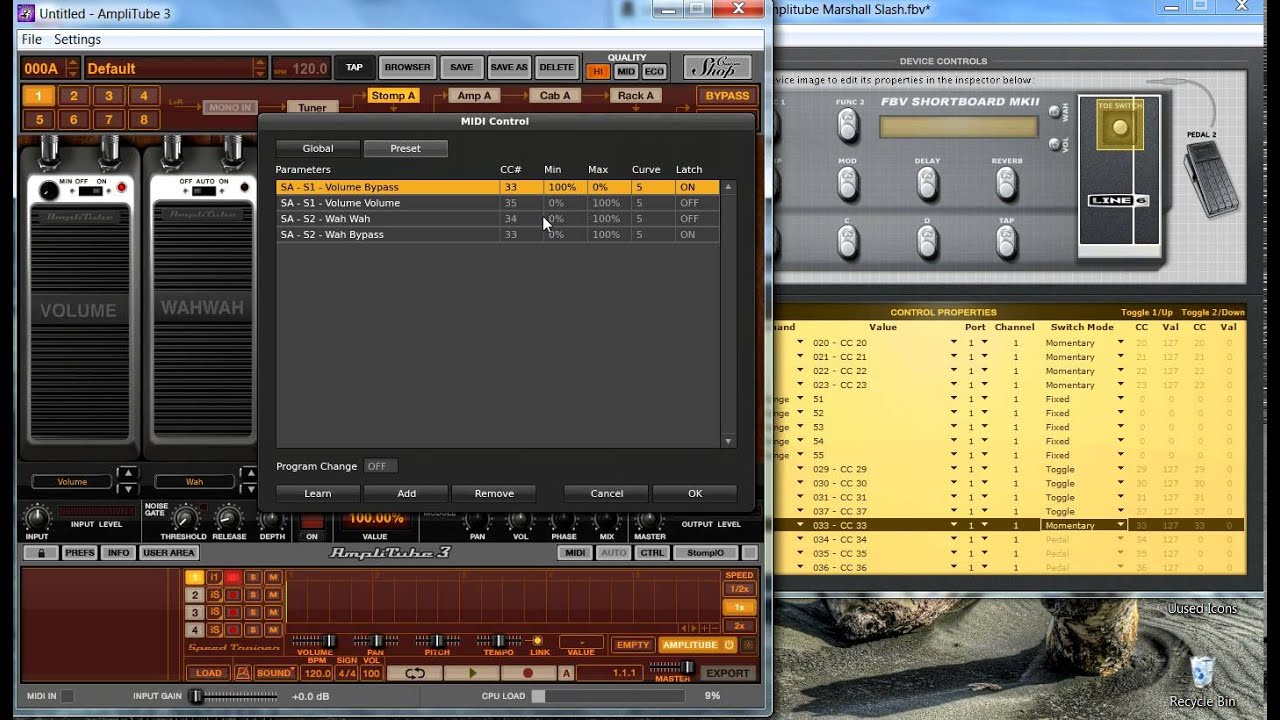
Task: Mute track 3 in the recorder
Action: (x=272, y=613)
